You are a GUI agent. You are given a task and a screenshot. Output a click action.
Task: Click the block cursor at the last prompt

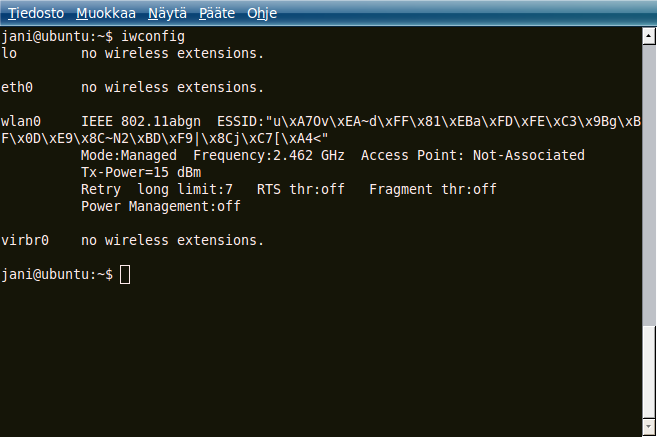125,275
